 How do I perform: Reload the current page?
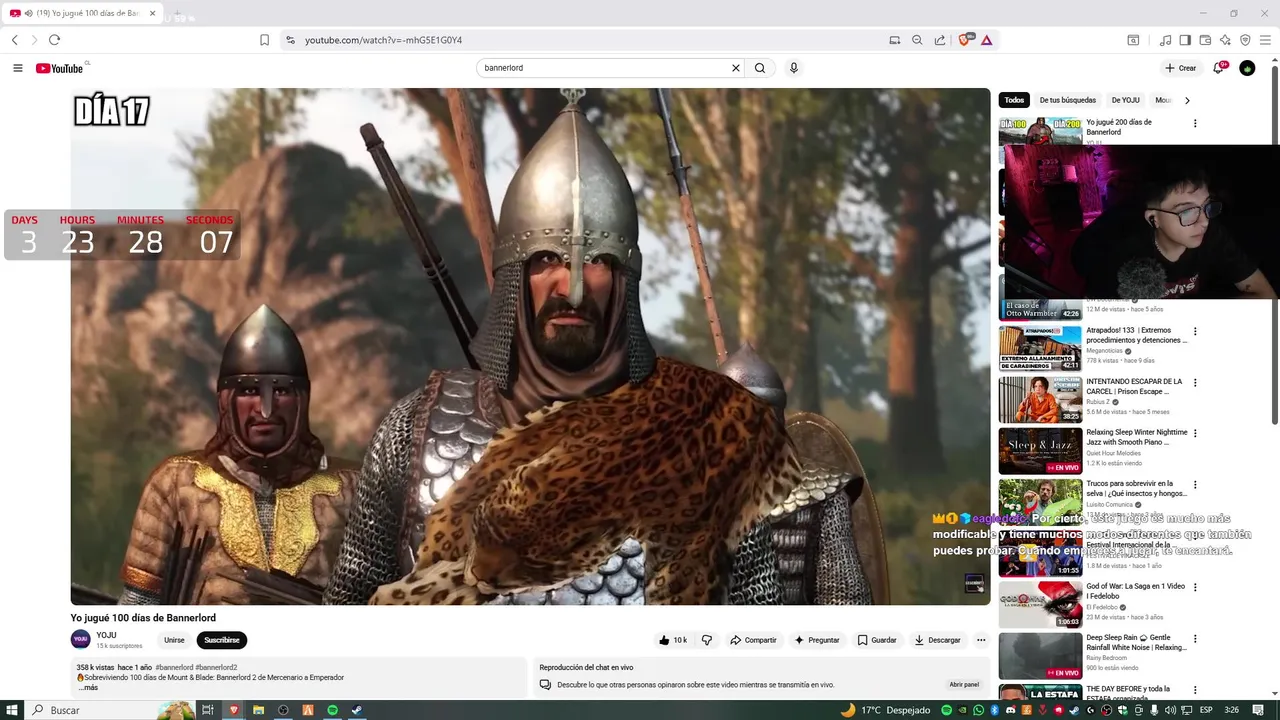[x=54, y=40]
